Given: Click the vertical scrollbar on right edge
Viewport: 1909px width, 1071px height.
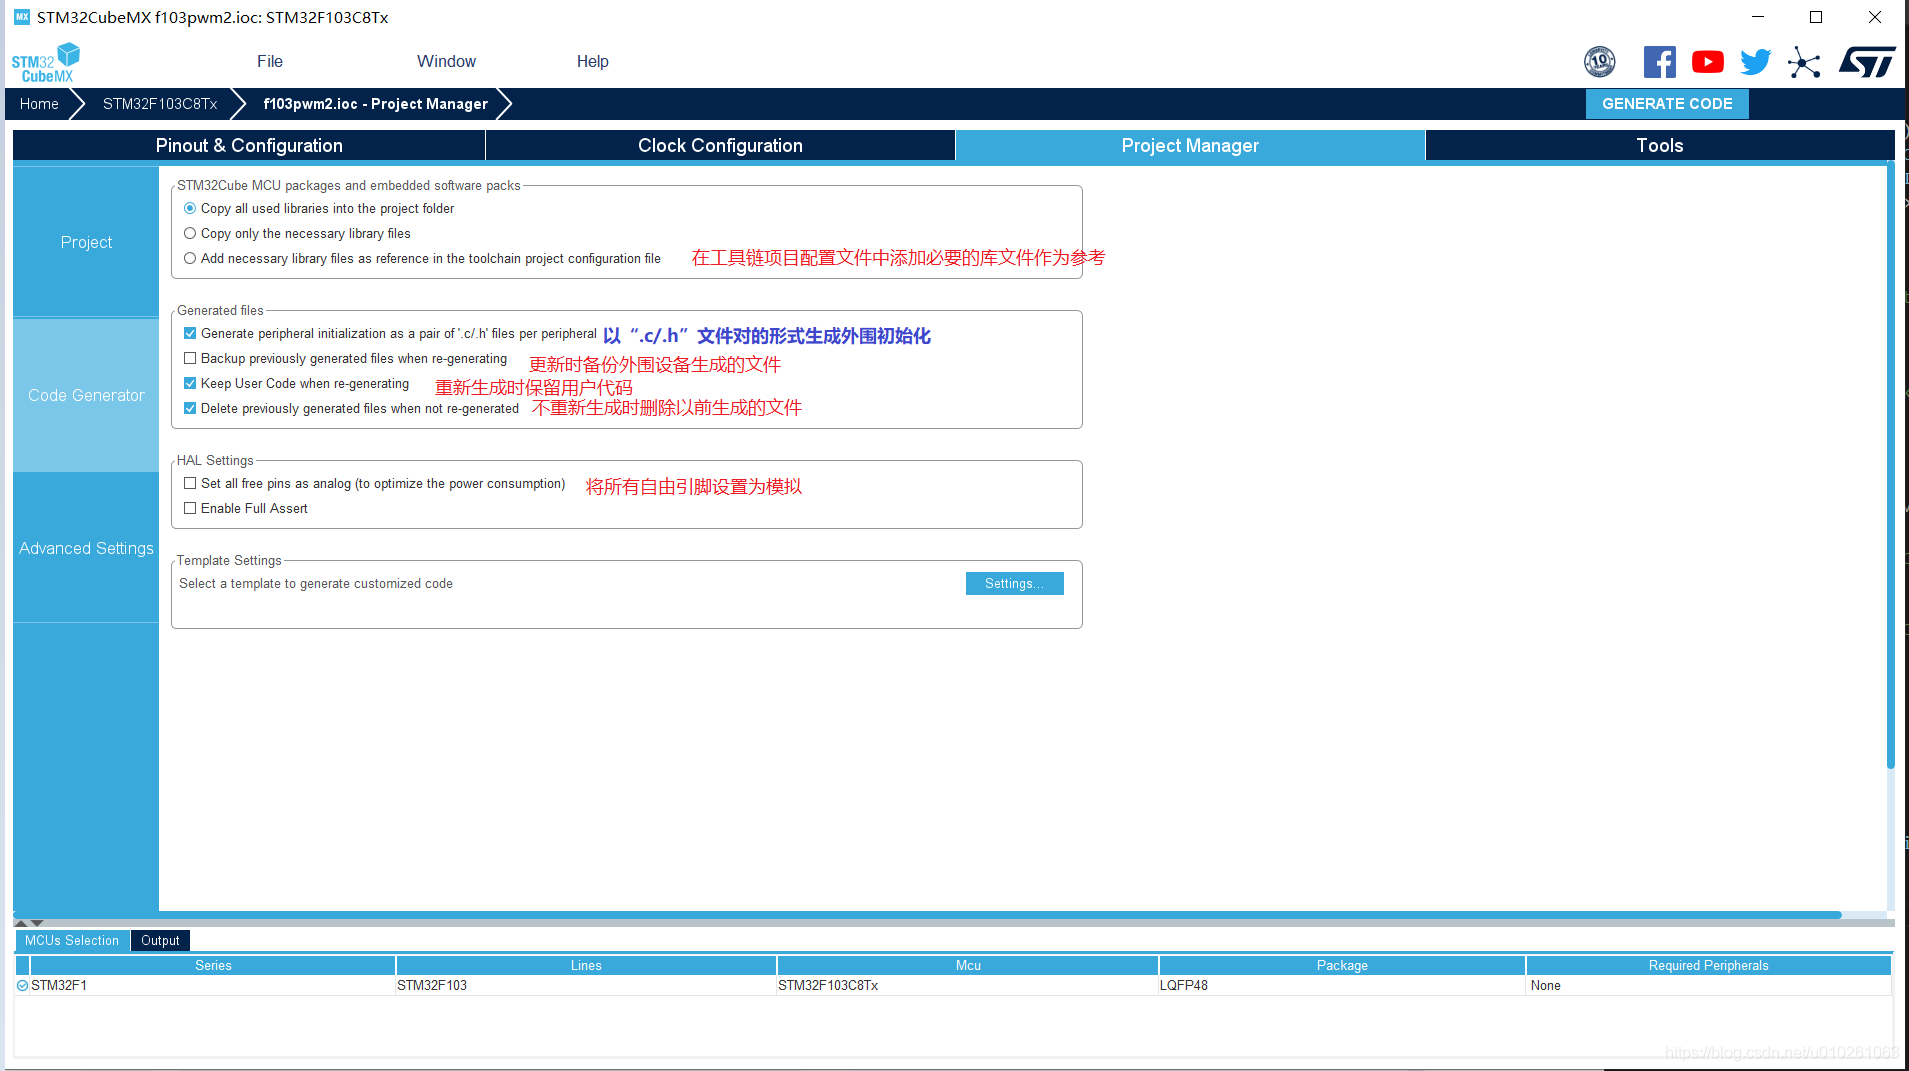Looking at the screenshot, I should coord(1890,467).
